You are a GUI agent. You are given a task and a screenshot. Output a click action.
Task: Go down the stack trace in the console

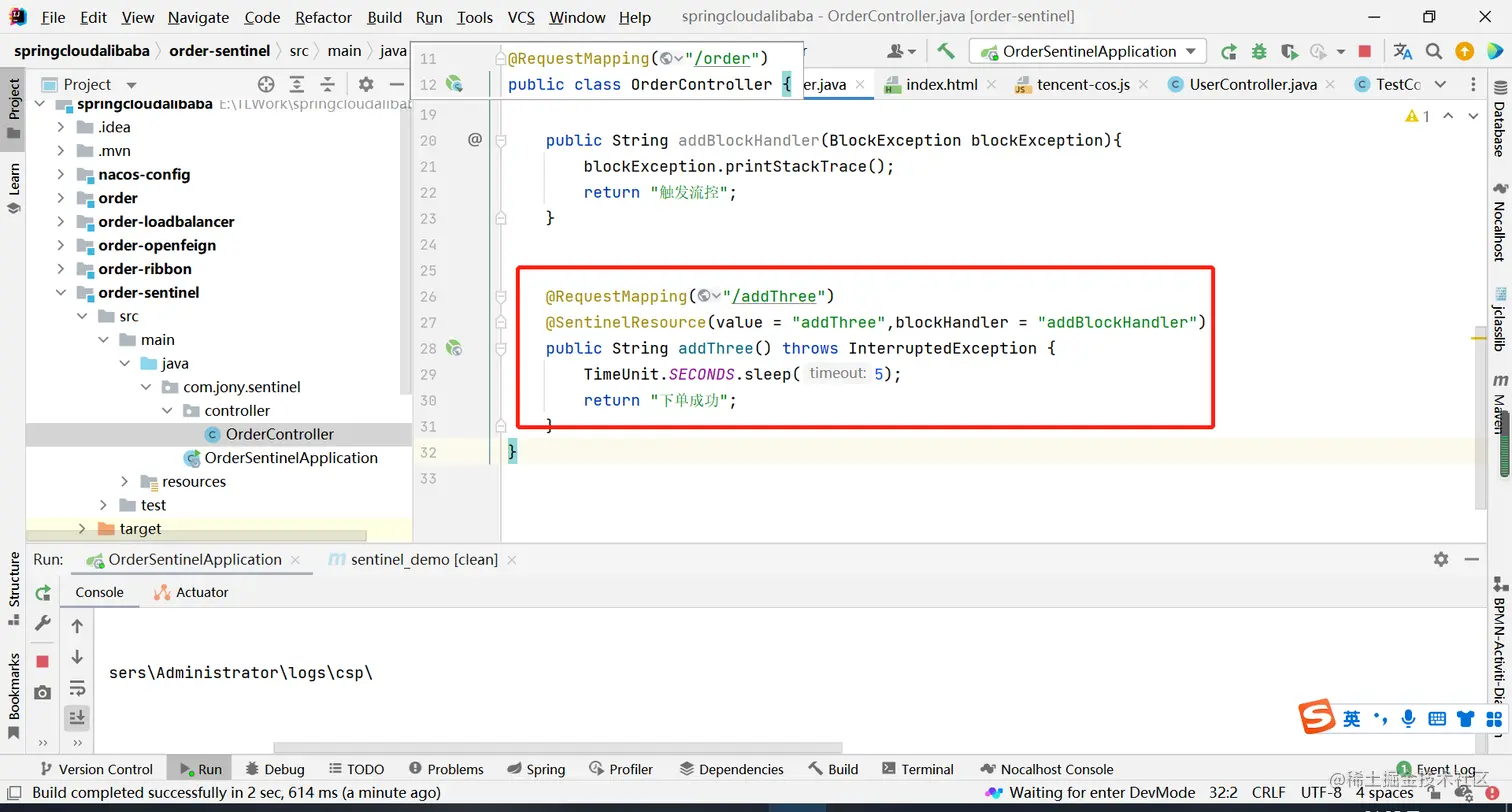click(x=77, y=657)
